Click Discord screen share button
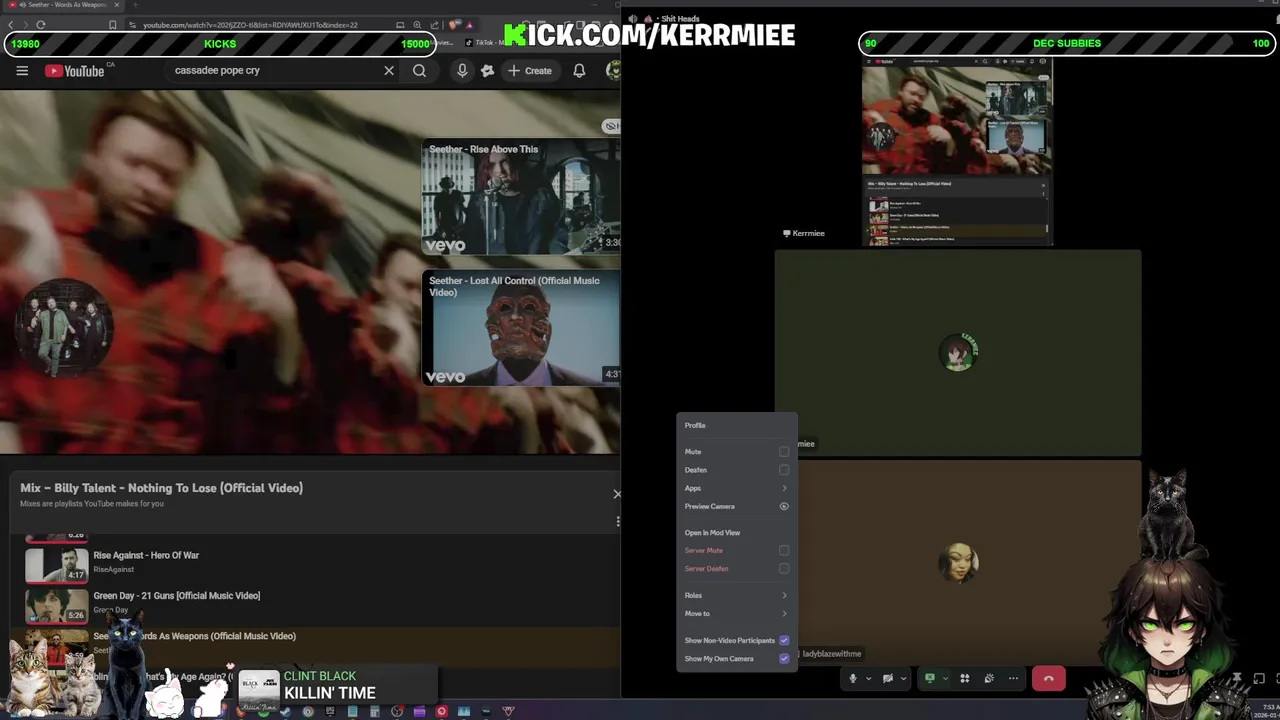The image size is (1280, 720). click(x=930, y=678)
